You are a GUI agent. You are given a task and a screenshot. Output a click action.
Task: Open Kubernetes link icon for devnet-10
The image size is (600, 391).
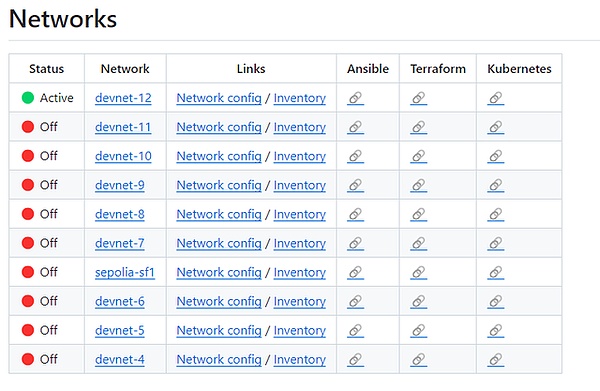[496, 156]
